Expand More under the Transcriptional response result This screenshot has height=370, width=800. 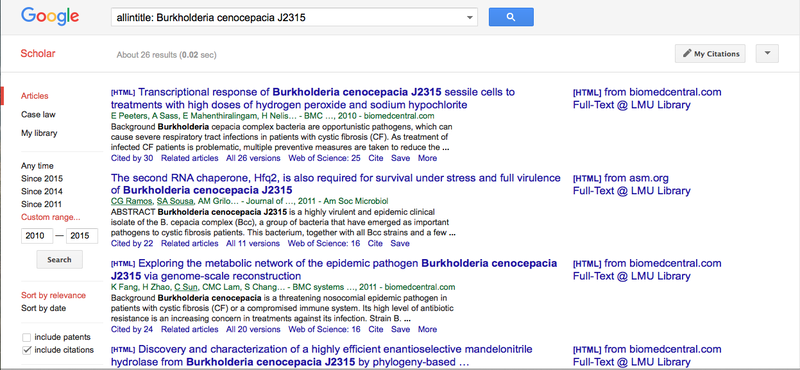pyautogui.click(x=427, y=158)
